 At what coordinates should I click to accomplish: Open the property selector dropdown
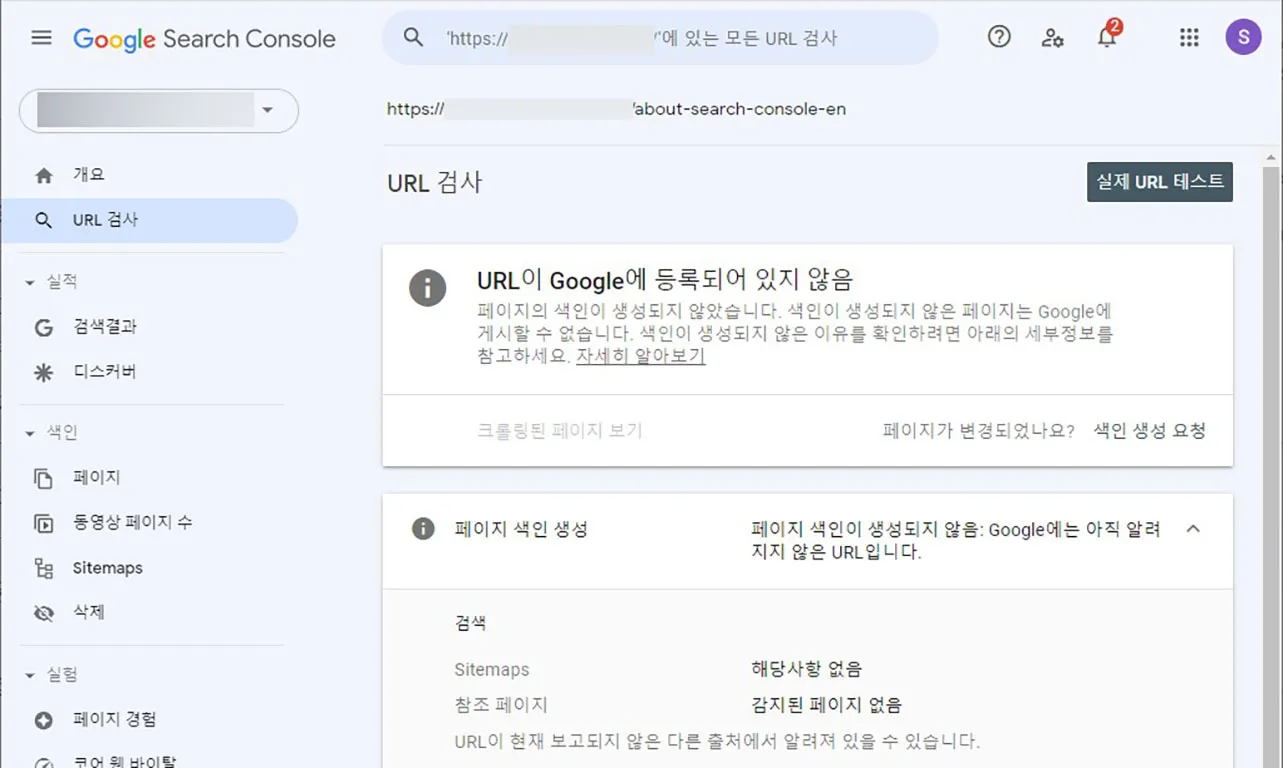159,111
